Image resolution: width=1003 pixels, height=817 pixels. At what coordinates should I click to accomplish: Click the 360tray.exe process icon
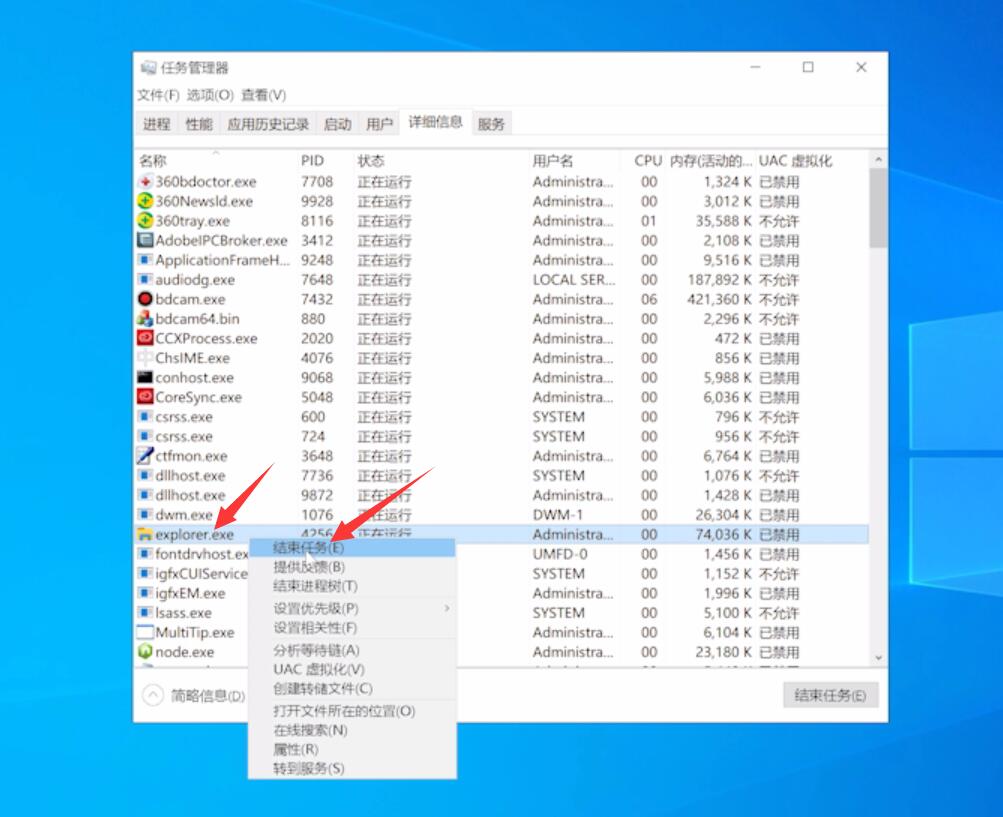pyautogui.click(x=145, y=221)
